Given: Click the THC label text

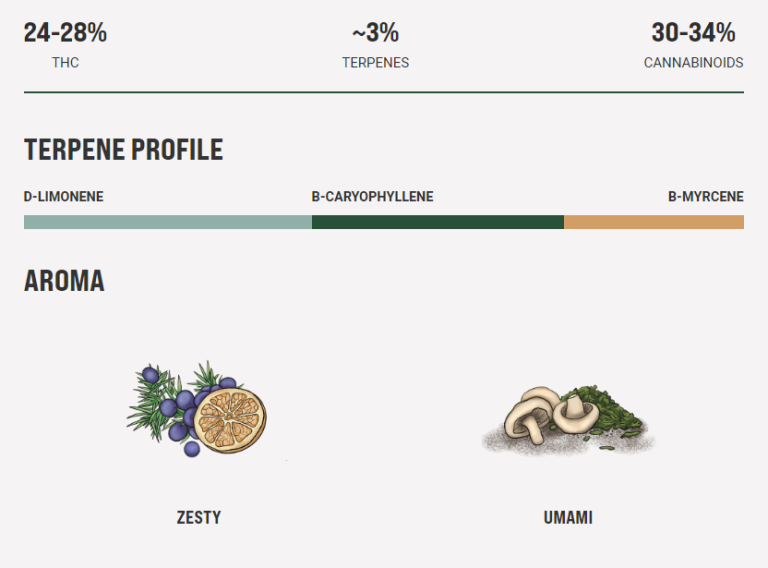Looking at the screenshot, I should [65, 62].
